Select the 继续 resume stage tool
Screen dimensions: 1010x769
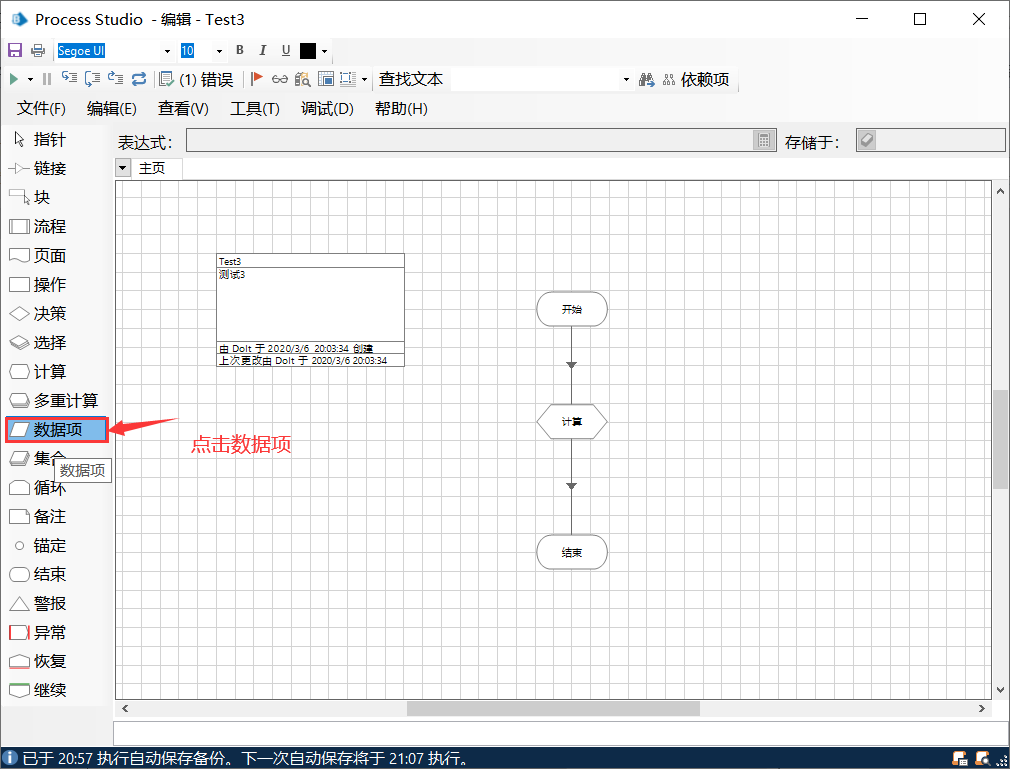point(37,690)
